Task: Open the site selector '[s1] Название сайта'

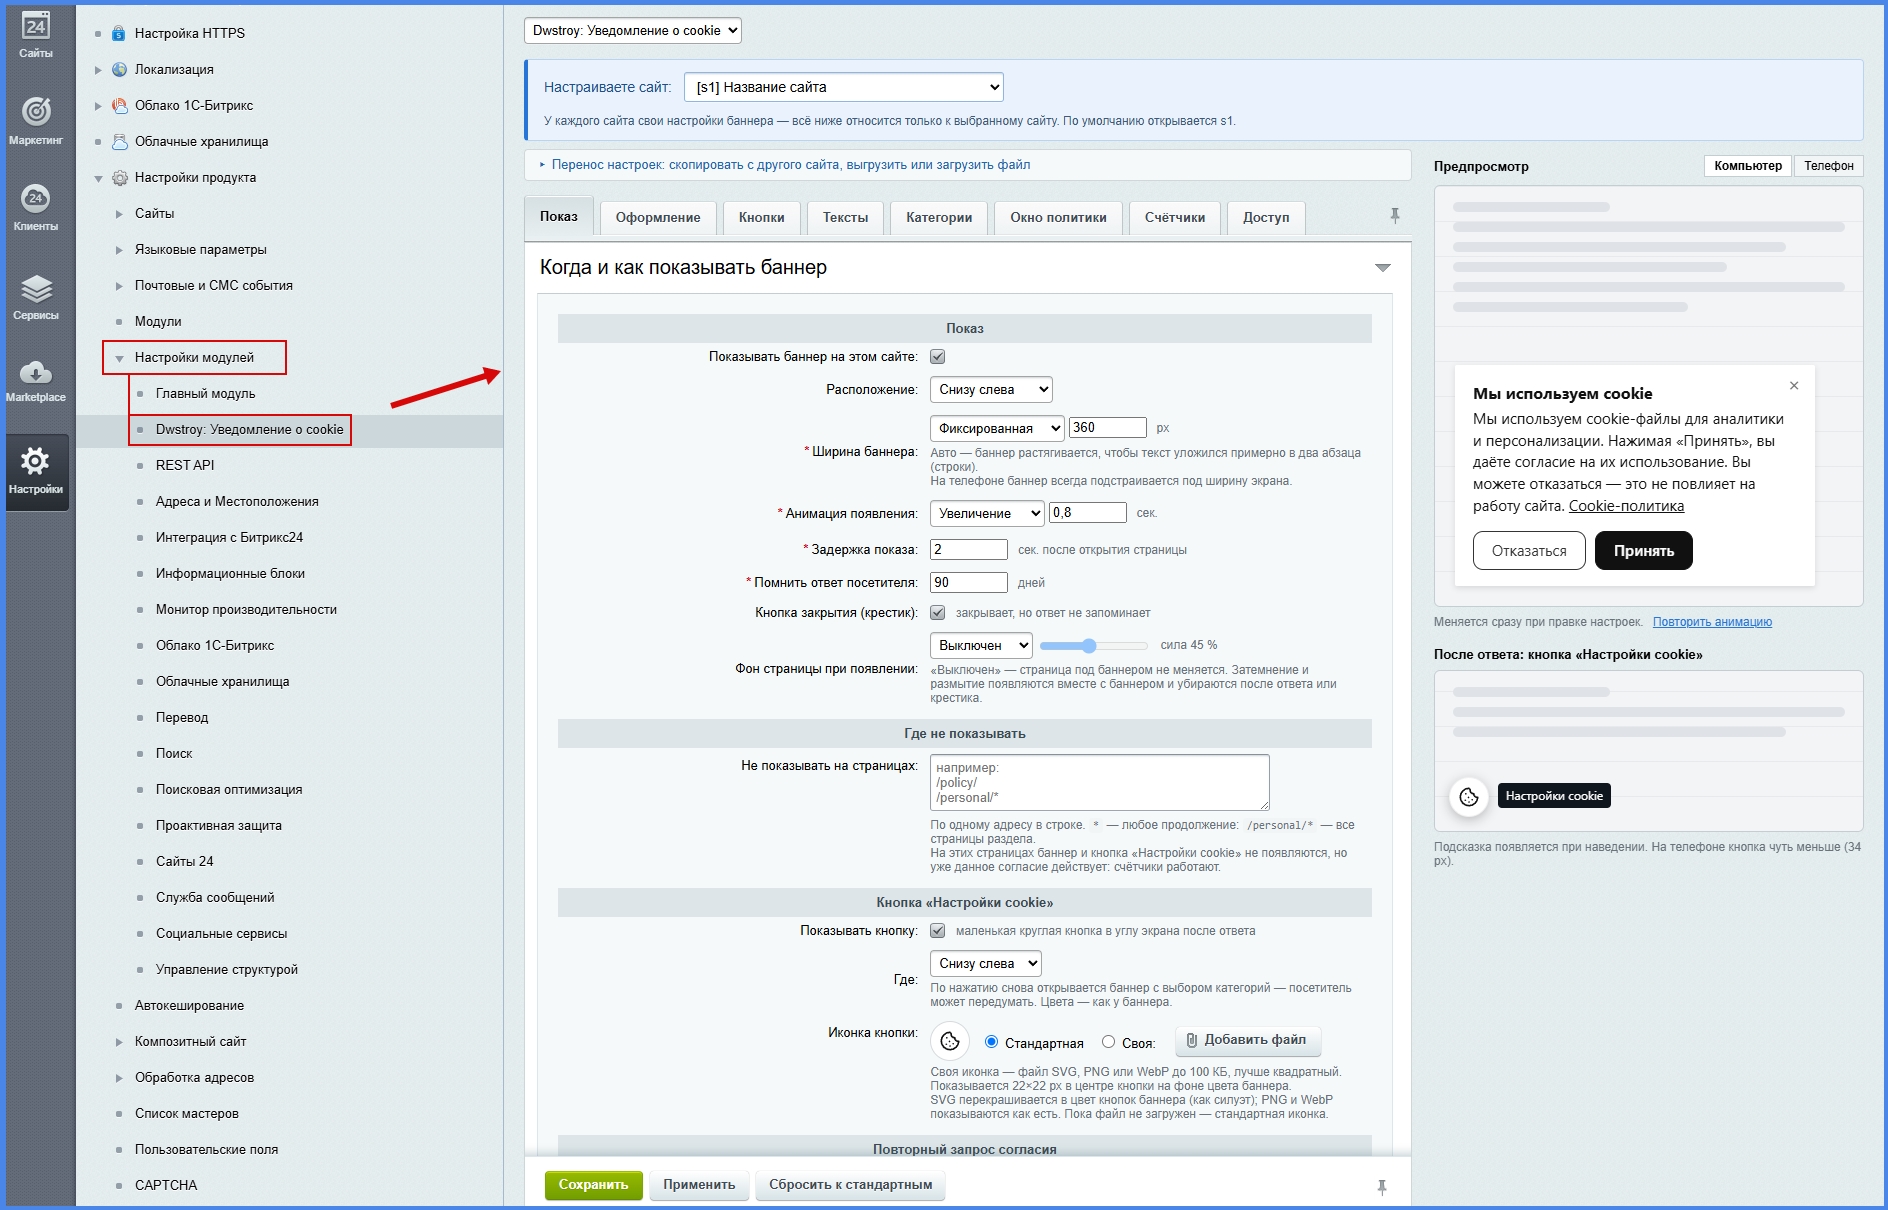Action: click(x=844, y=87)
